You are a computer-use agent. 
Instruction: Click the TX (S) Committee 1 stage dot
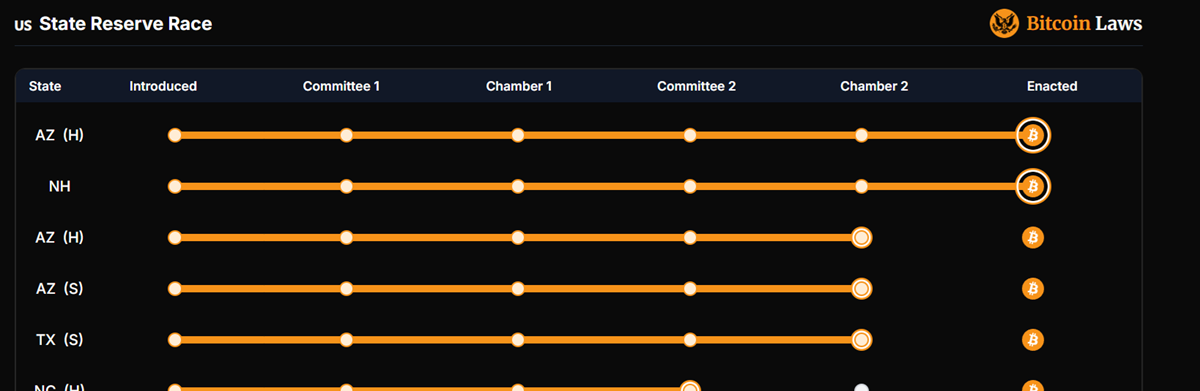tap(346, 340)
